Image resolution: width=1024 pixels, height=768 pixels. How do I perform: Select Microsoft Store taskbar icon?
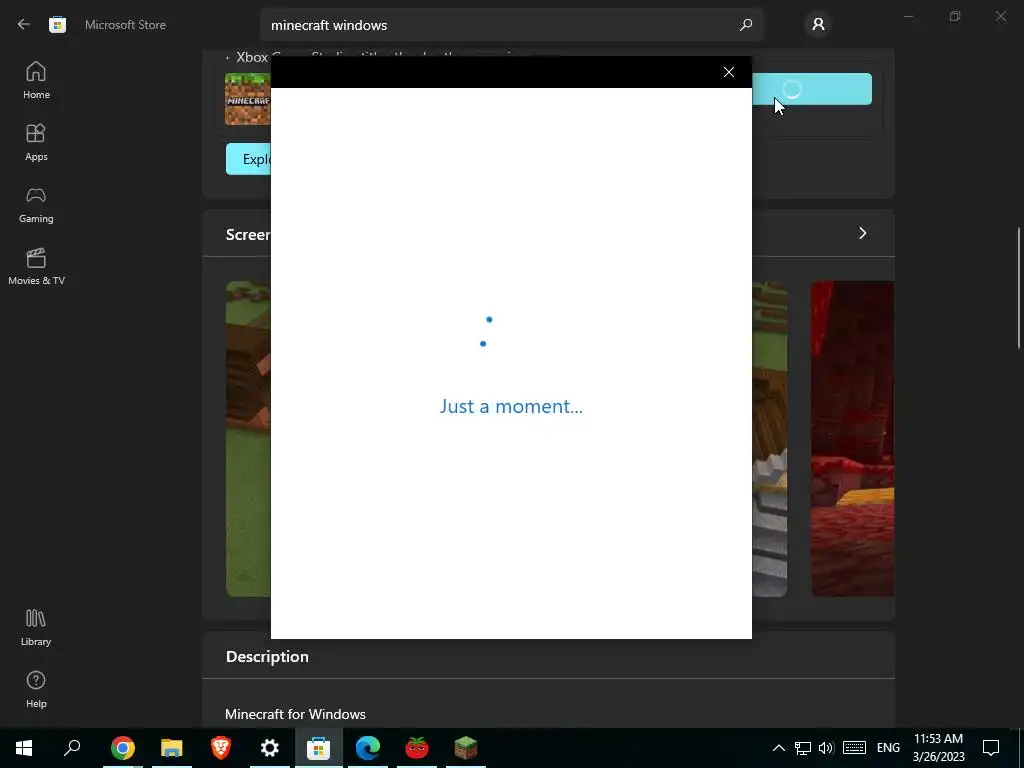[x=319, y=747]
